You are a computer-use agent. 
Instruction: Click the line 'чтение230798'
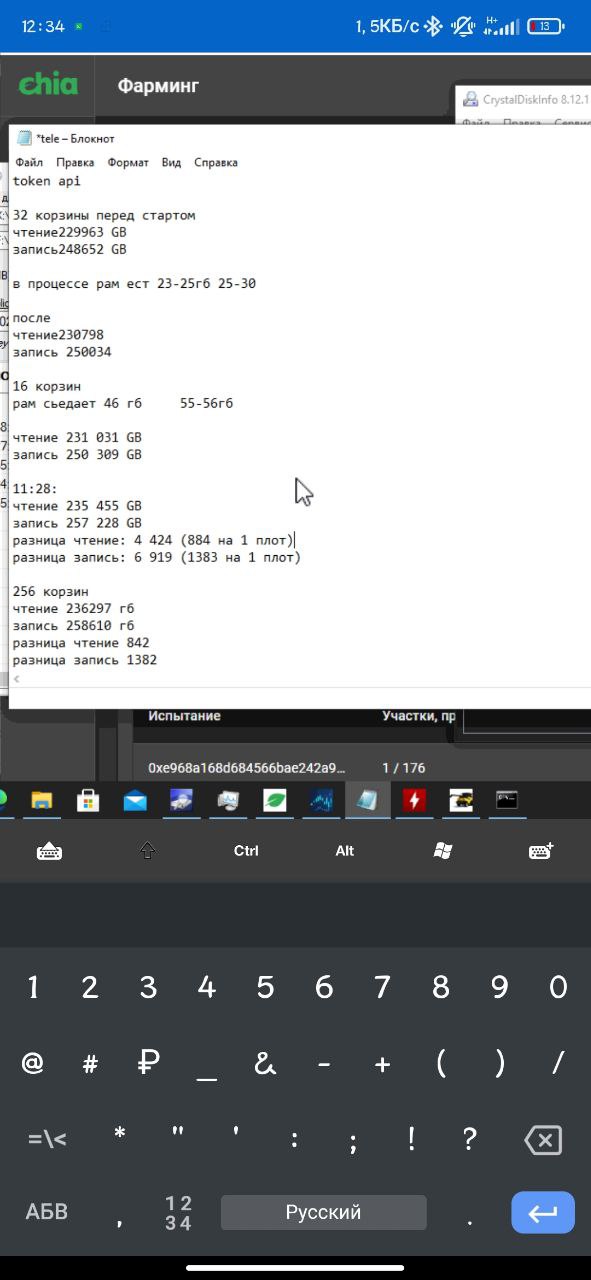(58, 335)
